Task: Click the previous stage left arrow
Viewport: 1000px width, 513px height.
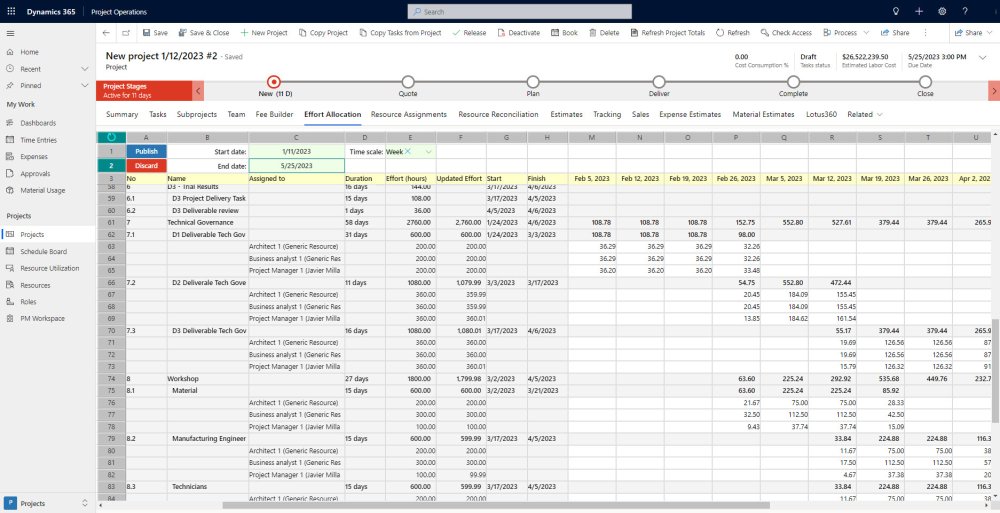Action: [198, 91]
